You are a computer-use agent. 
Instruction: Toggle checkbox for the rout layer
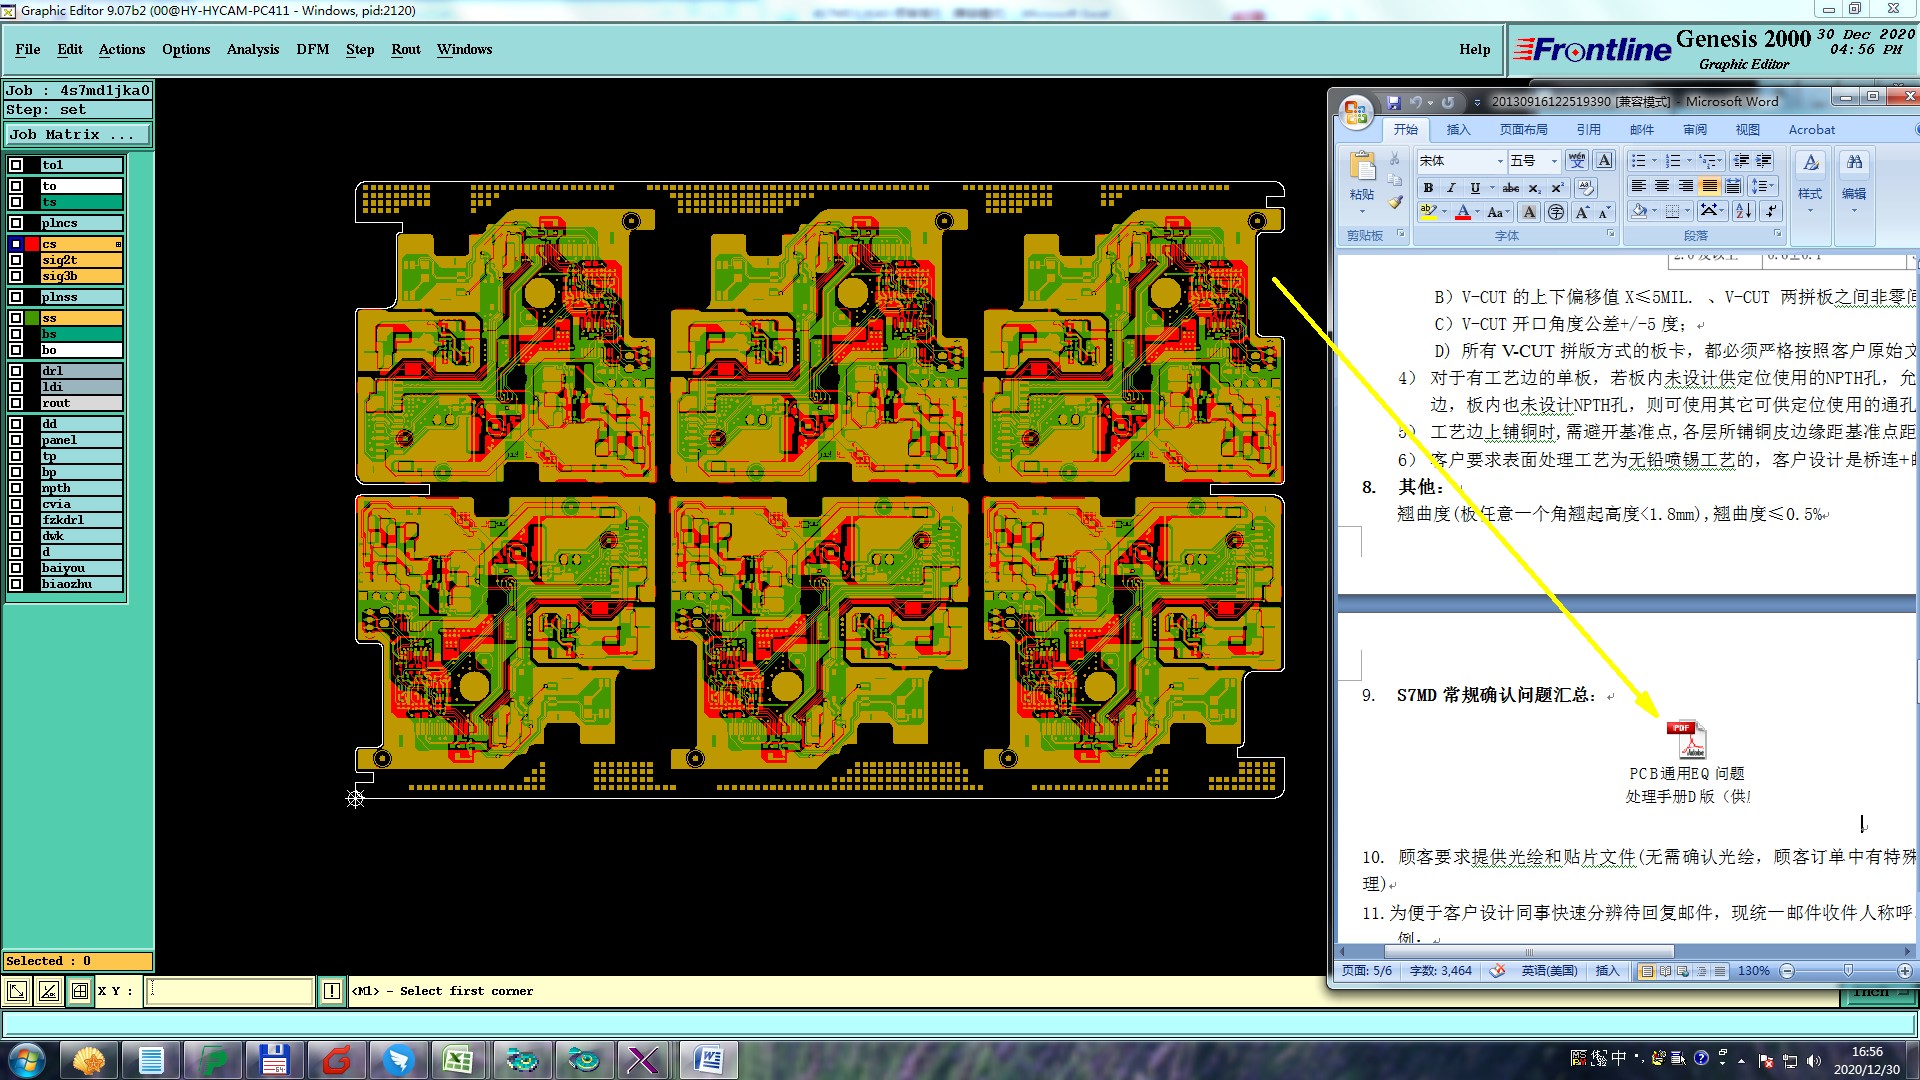(x=16, y=403)
